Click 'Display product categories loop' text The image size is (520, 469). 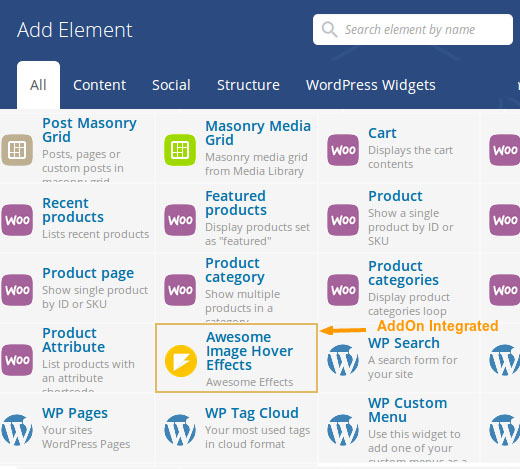(409, 304)
